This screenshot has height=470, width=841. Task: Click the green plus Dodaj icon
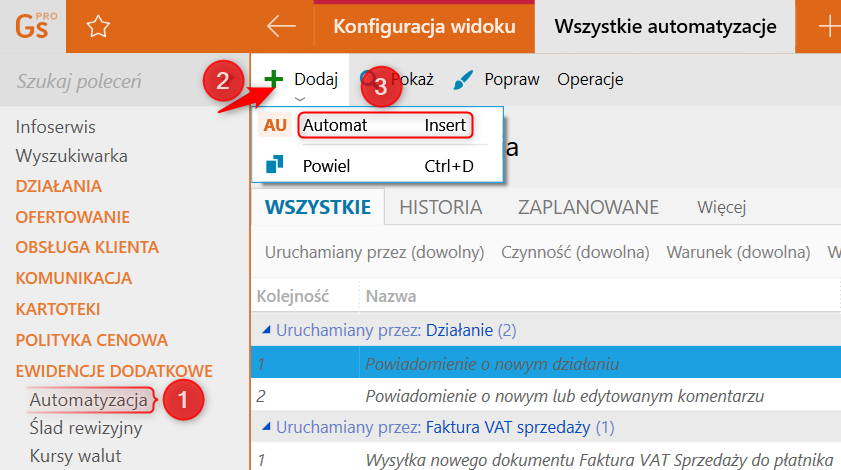[x=273, y=79]
